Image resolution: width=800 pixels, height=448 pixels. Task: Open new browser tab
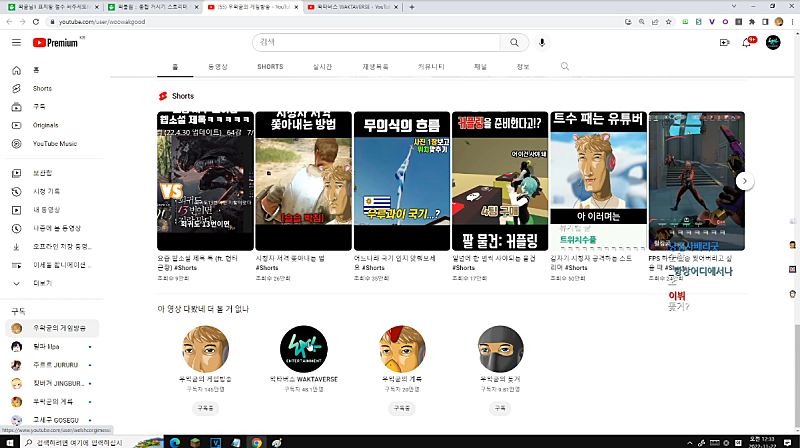pyautogui.click(x=412, y=7)
